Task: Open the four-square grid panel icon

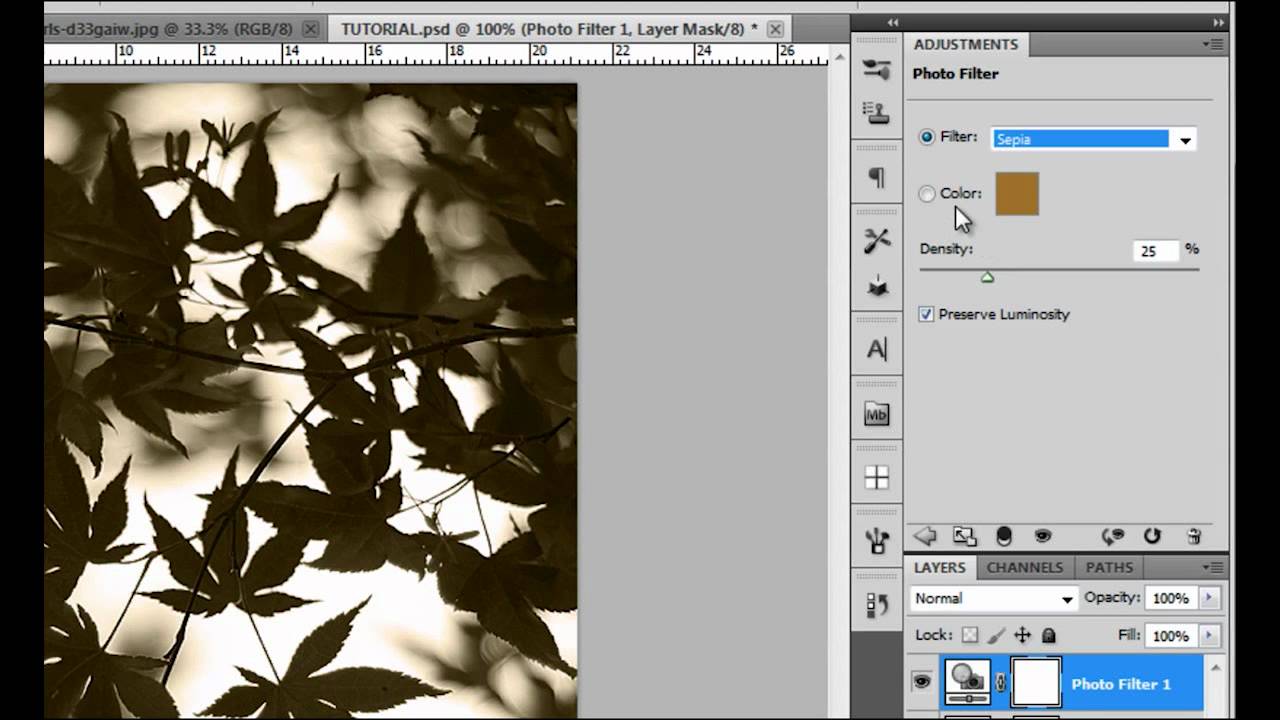Action: coord(877,478)
